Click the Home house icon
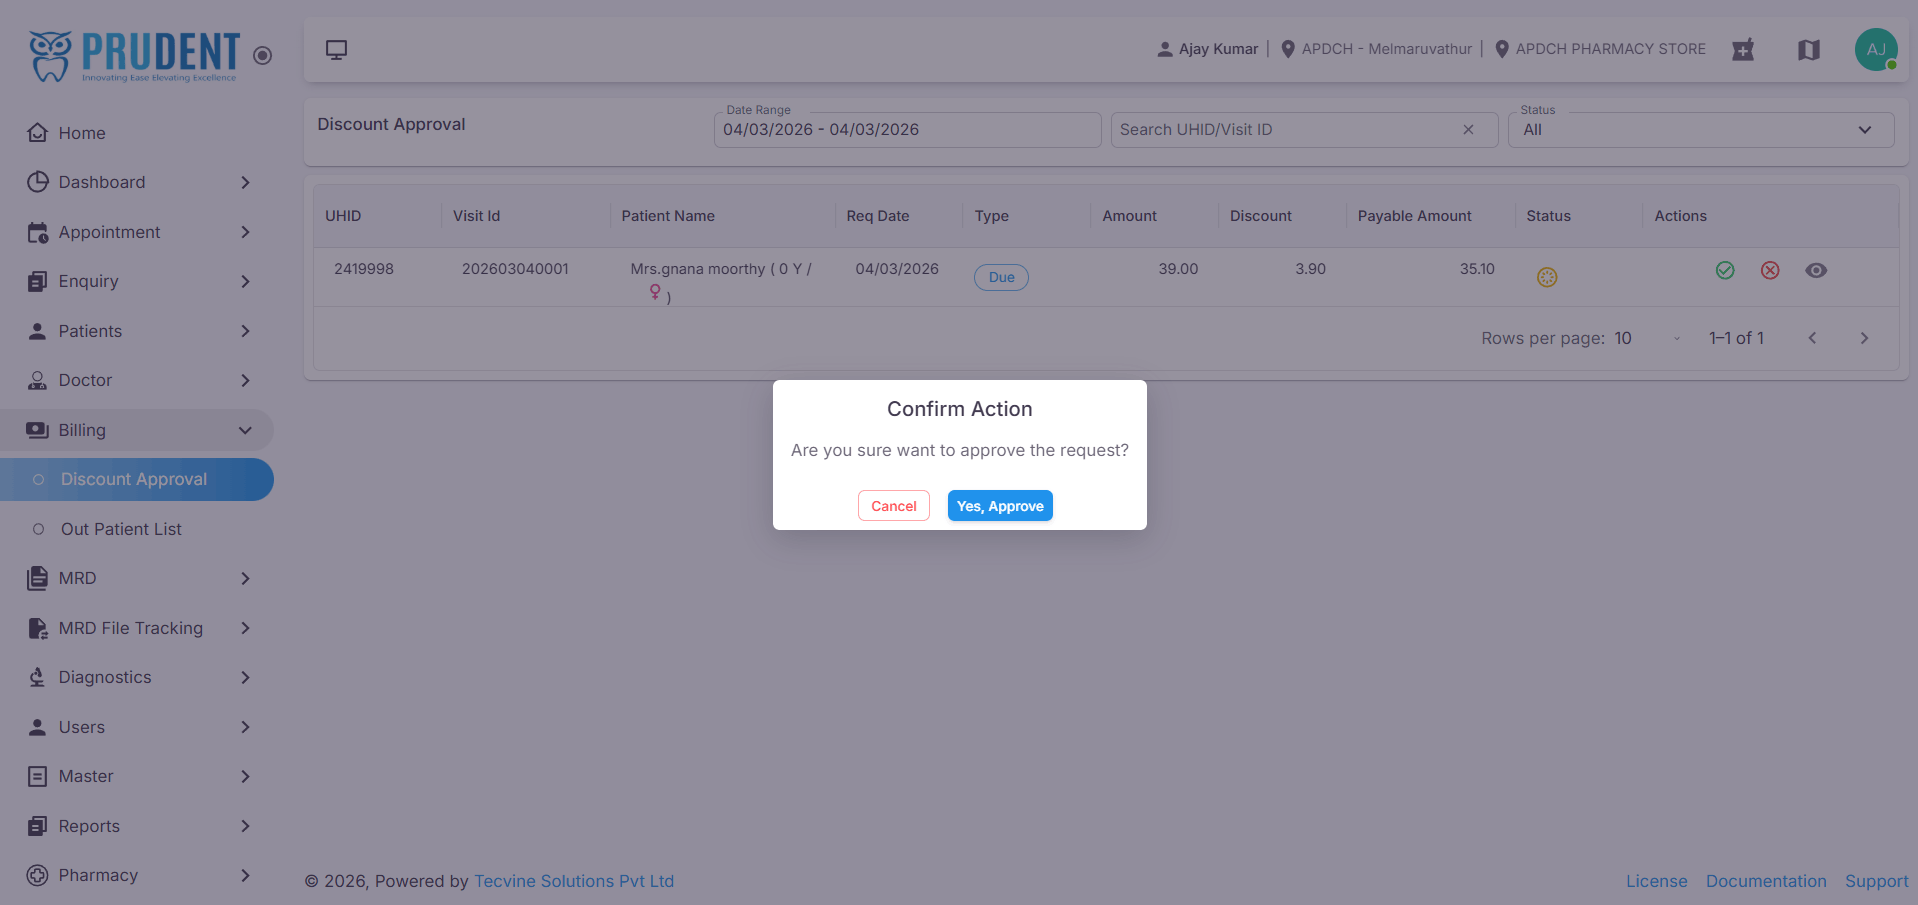Viewport: 1918px width, 905px height. [38, 133]
